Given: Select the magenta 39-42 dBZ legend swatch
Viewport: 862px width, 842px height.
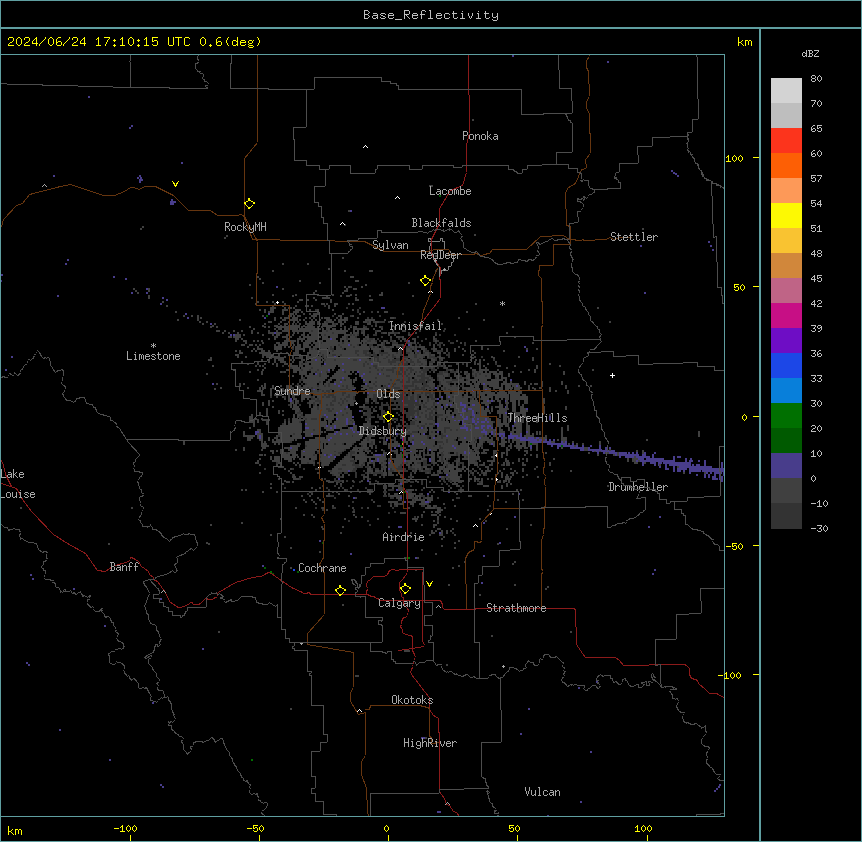Looking at the screenshot, I should (x=786, y=315).
